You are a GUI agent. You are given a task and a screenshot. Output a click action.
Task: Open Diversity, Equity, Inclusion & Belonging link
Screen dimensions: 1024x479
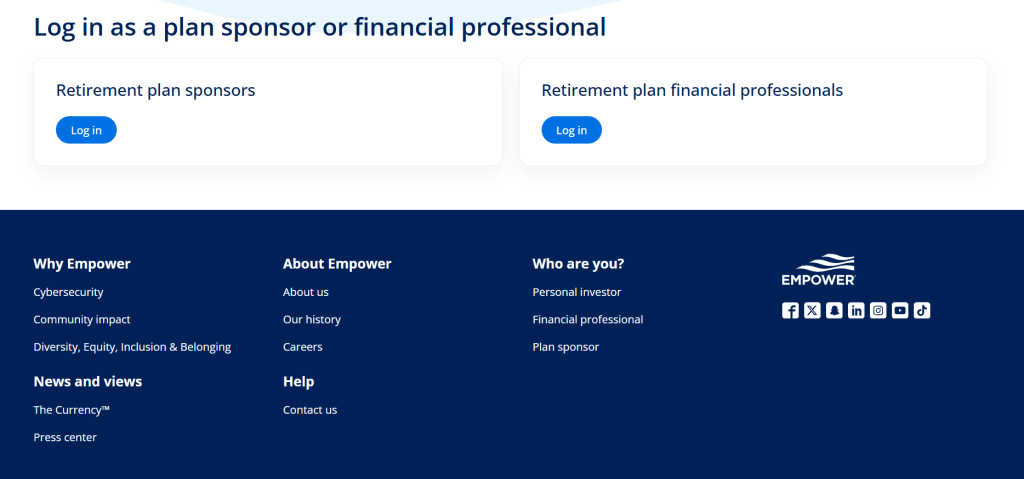pos(132,347)
